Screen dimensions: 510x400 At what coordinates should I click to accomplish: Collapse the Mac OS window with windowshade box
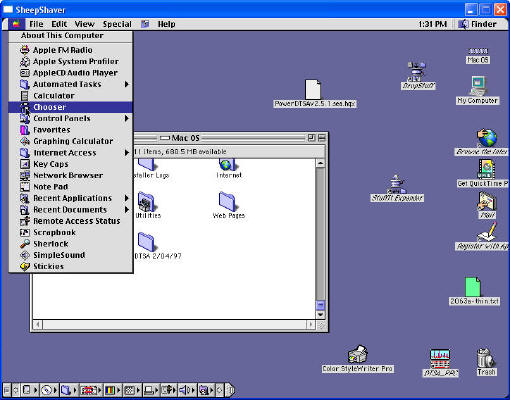point(322,138)
